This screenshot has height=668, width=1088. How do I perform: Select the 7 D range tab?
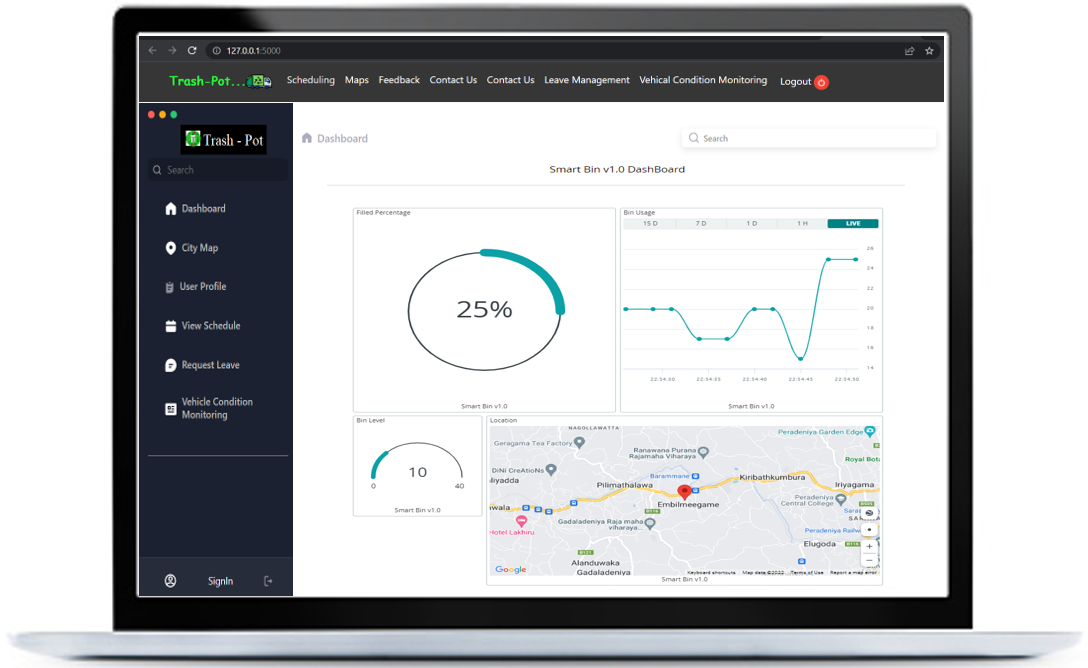click(701, 223)
